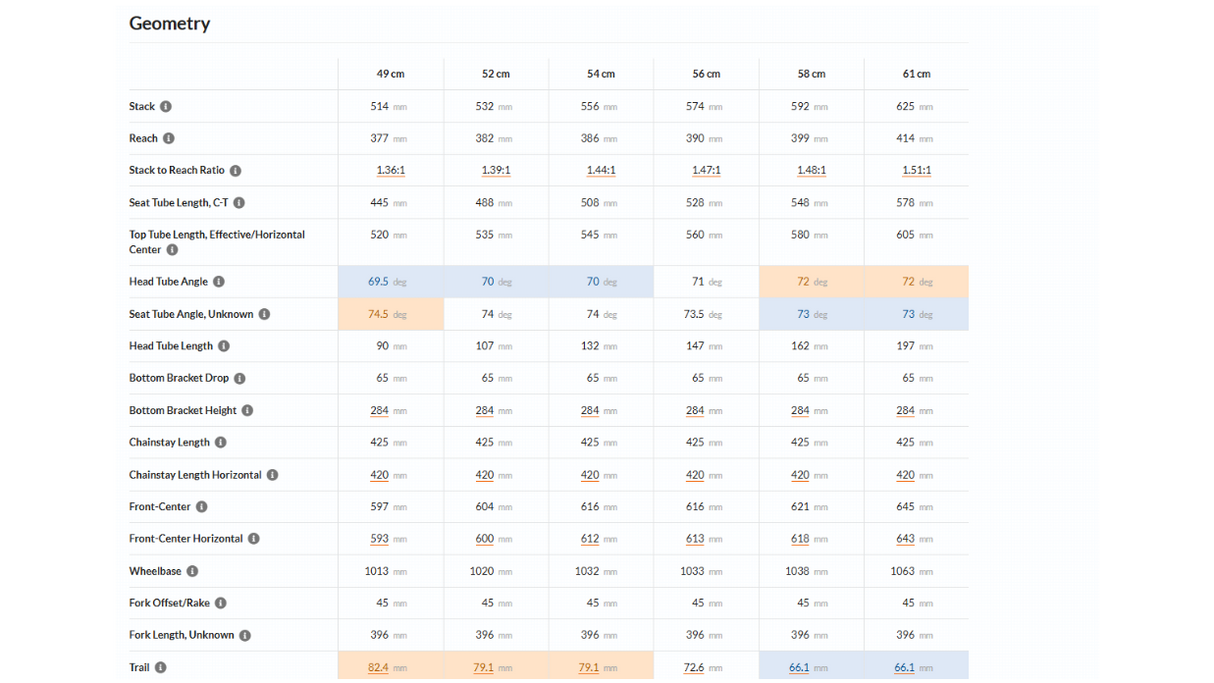This screenshot has width=1214, height=683.
Task: Open Front-Center Horizontal info icon
Action: [254, 539]
